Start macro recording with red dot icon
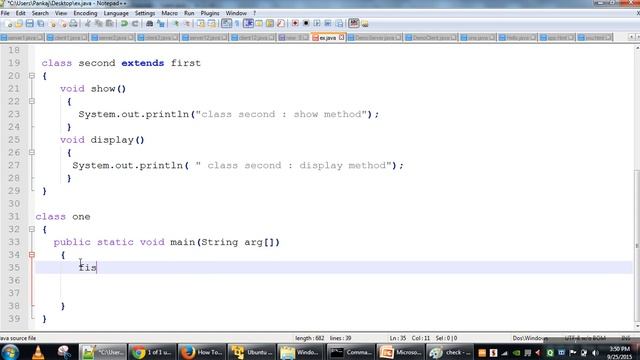The width and height of the screenshot is (640, 360). [x=295, y=24]
